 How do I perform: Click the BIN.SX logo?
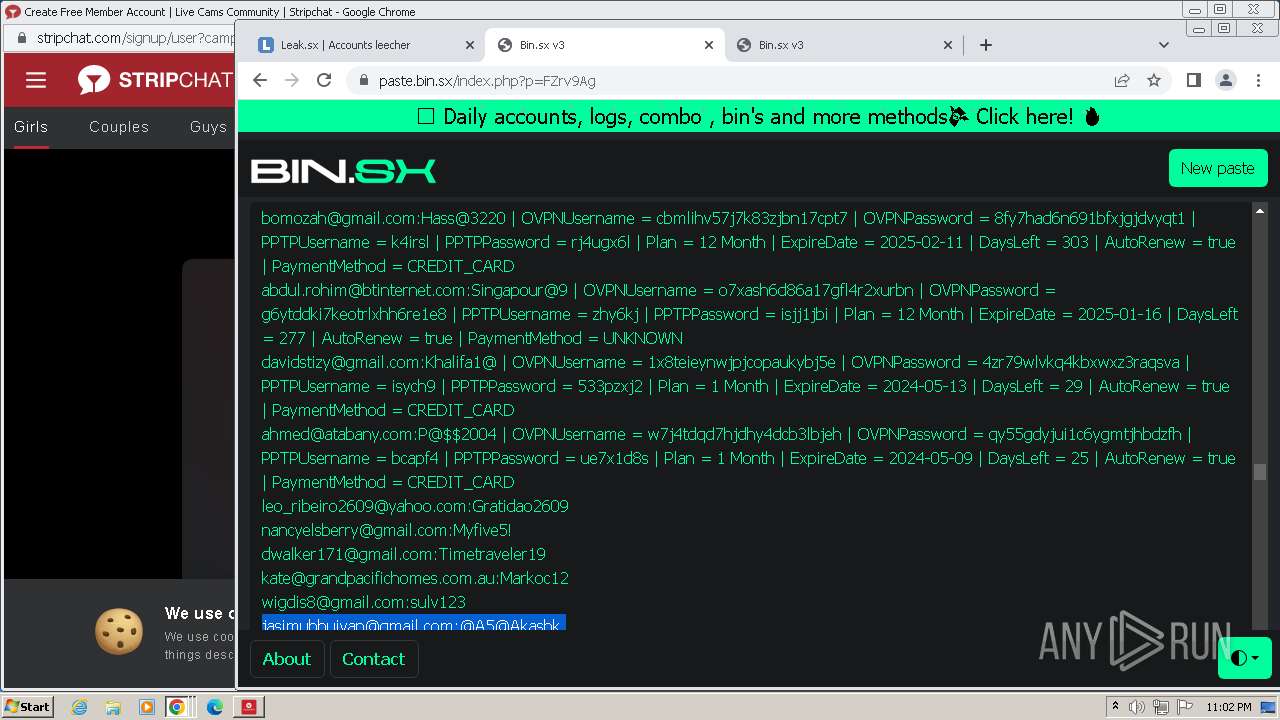click(343, 171)
